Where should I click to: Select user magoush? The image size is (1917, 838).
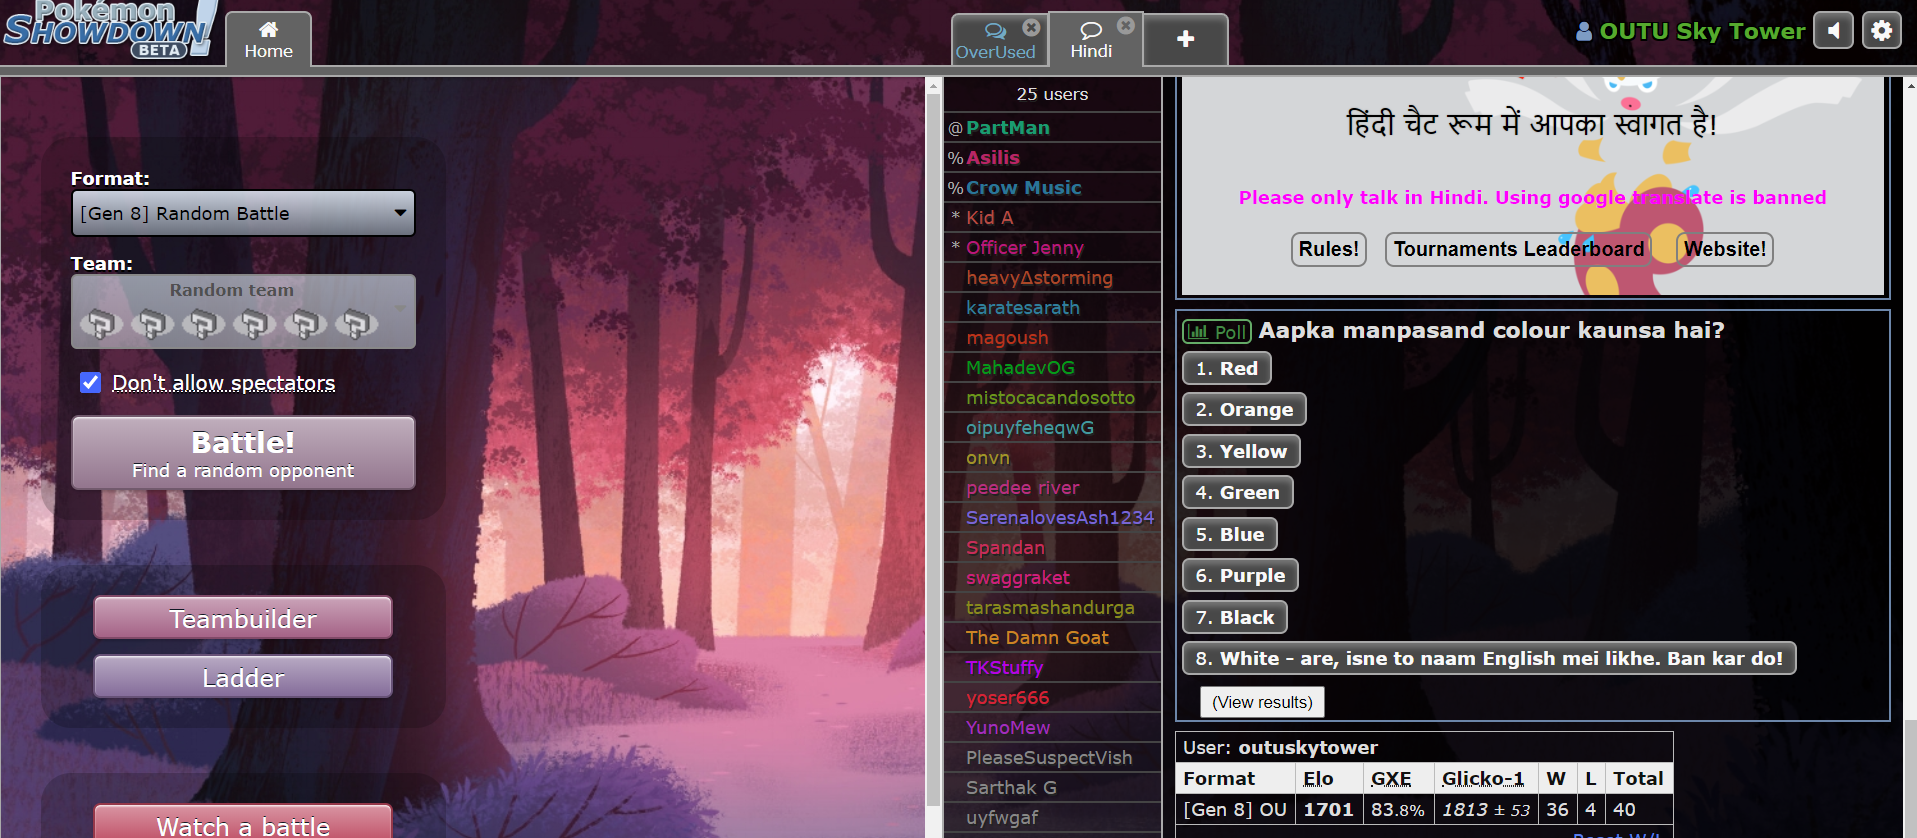1052,337
